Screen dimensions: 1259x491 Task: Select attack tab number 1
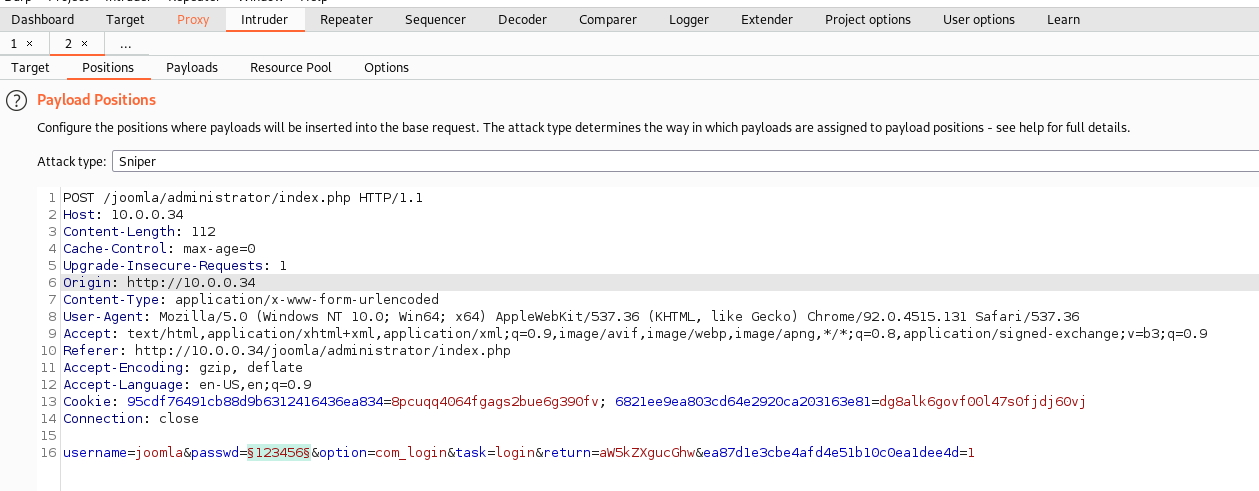[15, 44]
